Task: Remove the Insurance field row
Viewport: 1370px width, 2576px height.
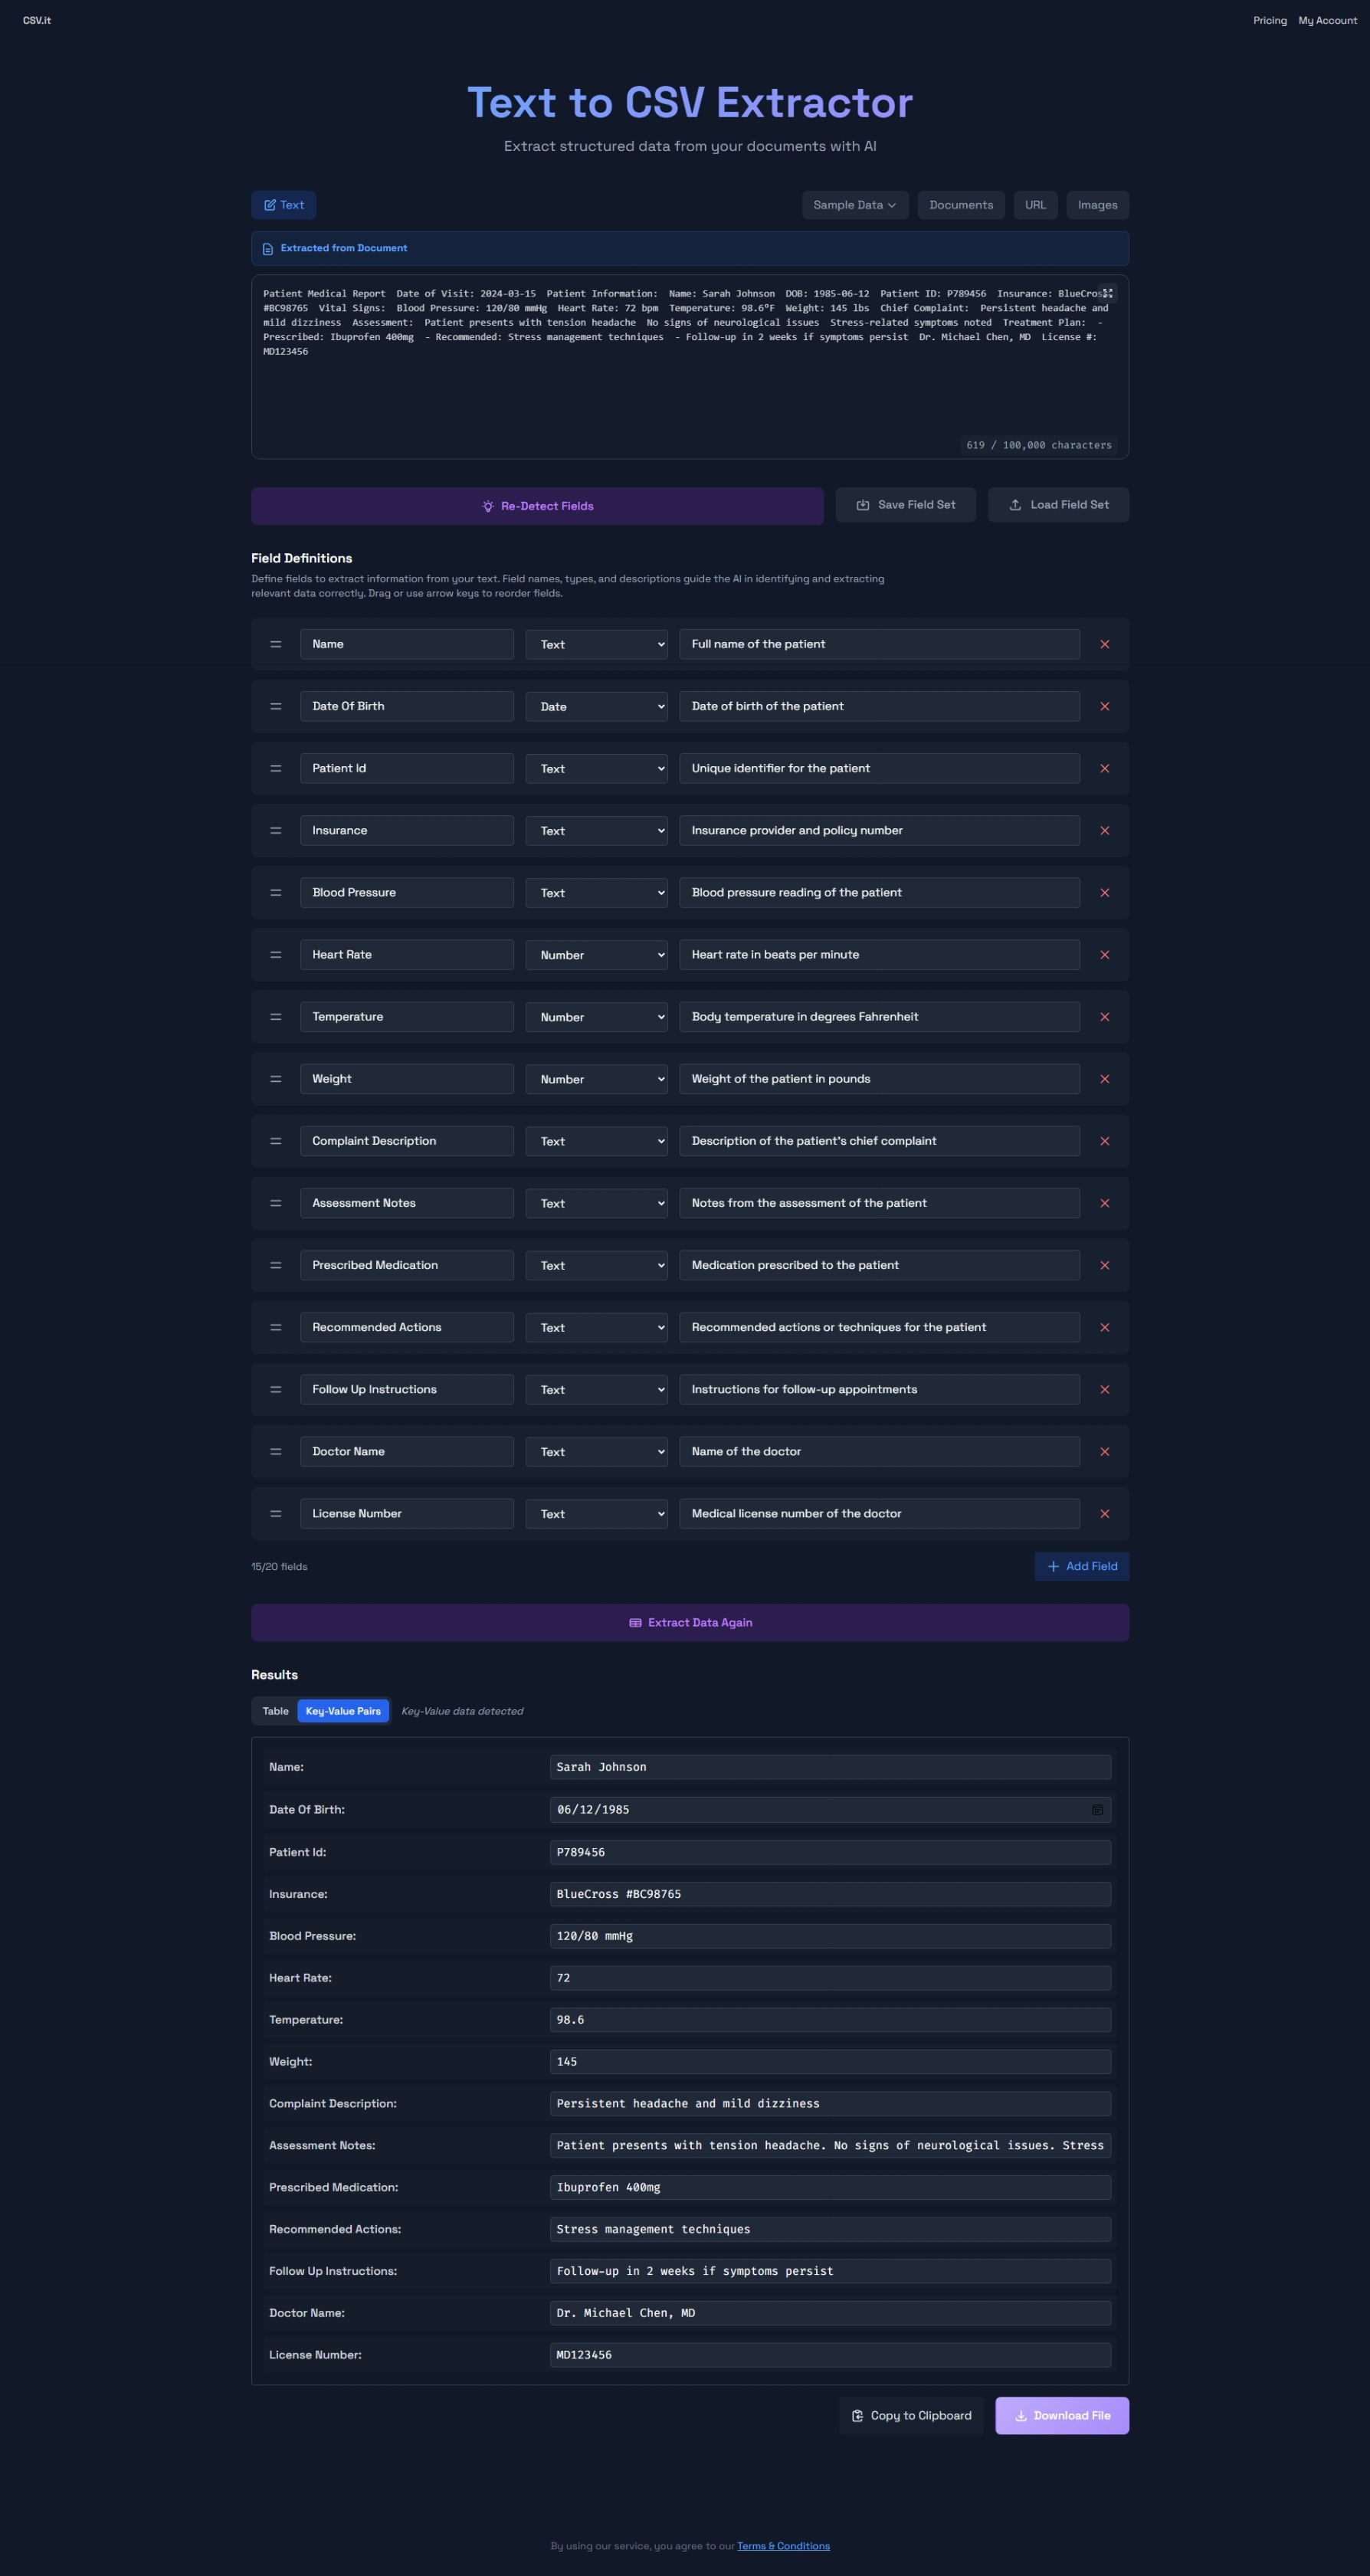Action: (1104, 830)
